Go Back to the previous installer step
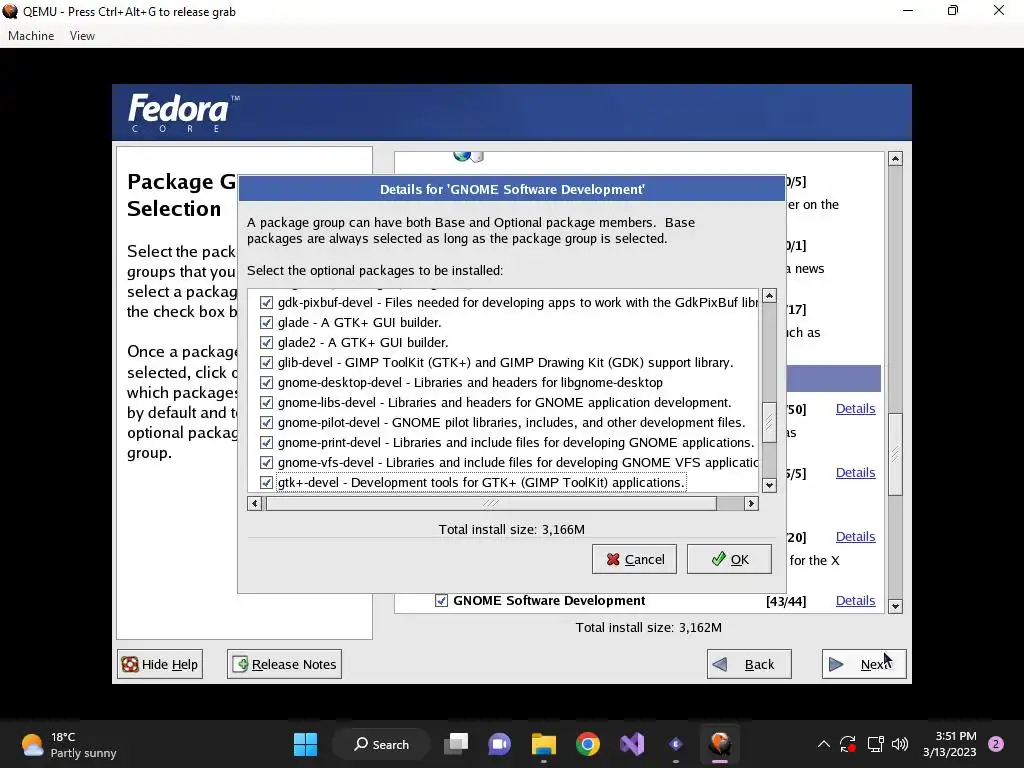1024x768 pixels. click(x=749, y=664)
